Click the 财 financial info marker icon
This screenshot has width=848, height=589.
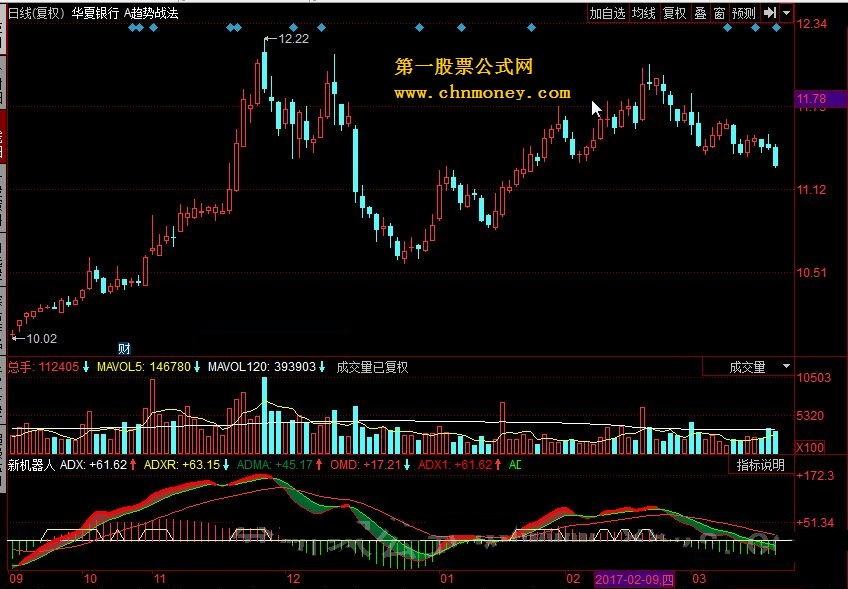(x=124, y=348)
